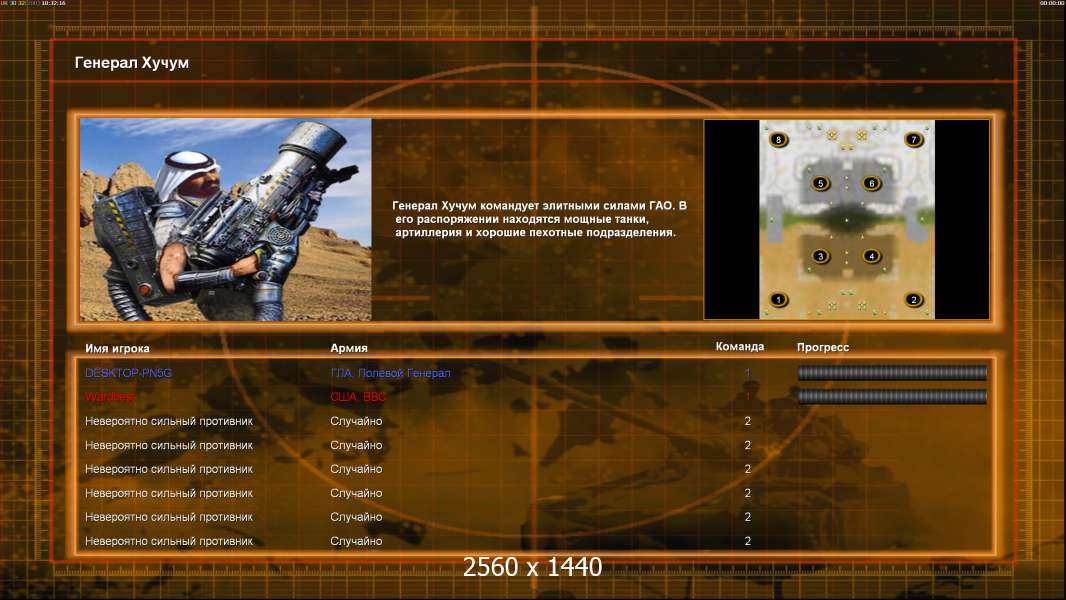Choose start position marker 7 on the minimap

pos(914,140)
